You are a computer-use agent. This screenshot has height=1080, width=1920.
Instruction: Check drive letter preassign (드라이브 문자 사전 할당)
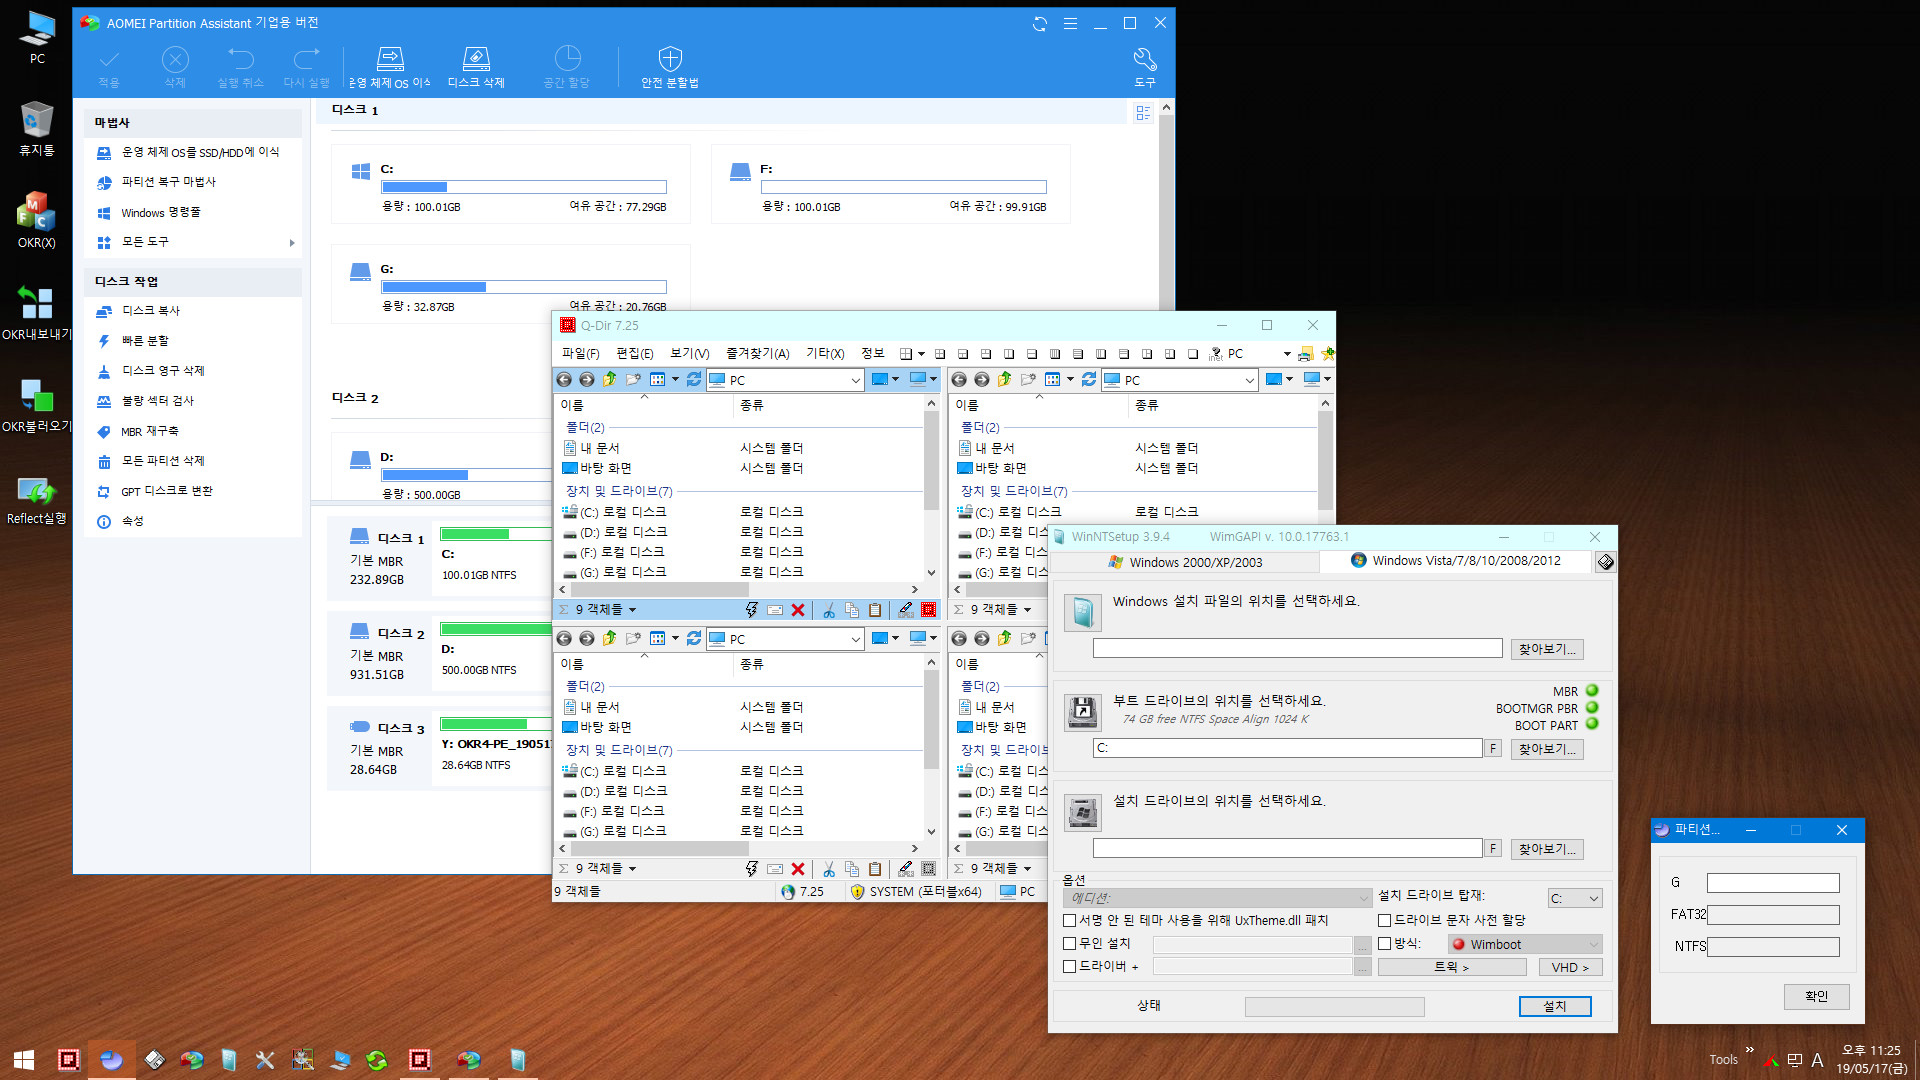click(x=1385, y=921)
